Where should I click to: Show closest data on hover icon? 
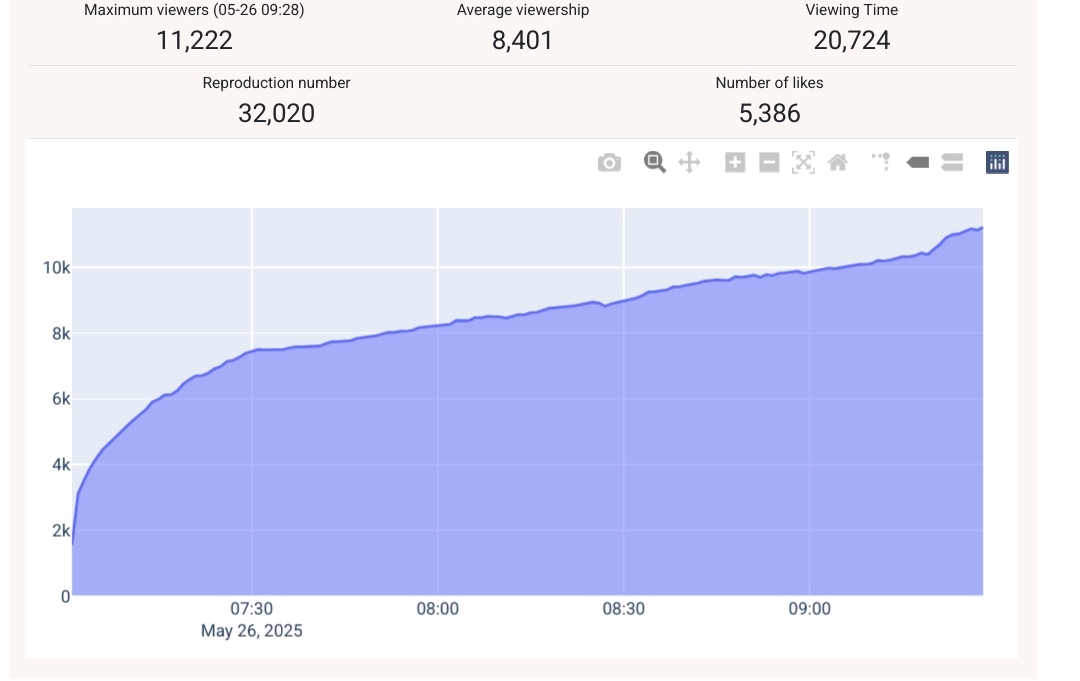click(917, 163)
